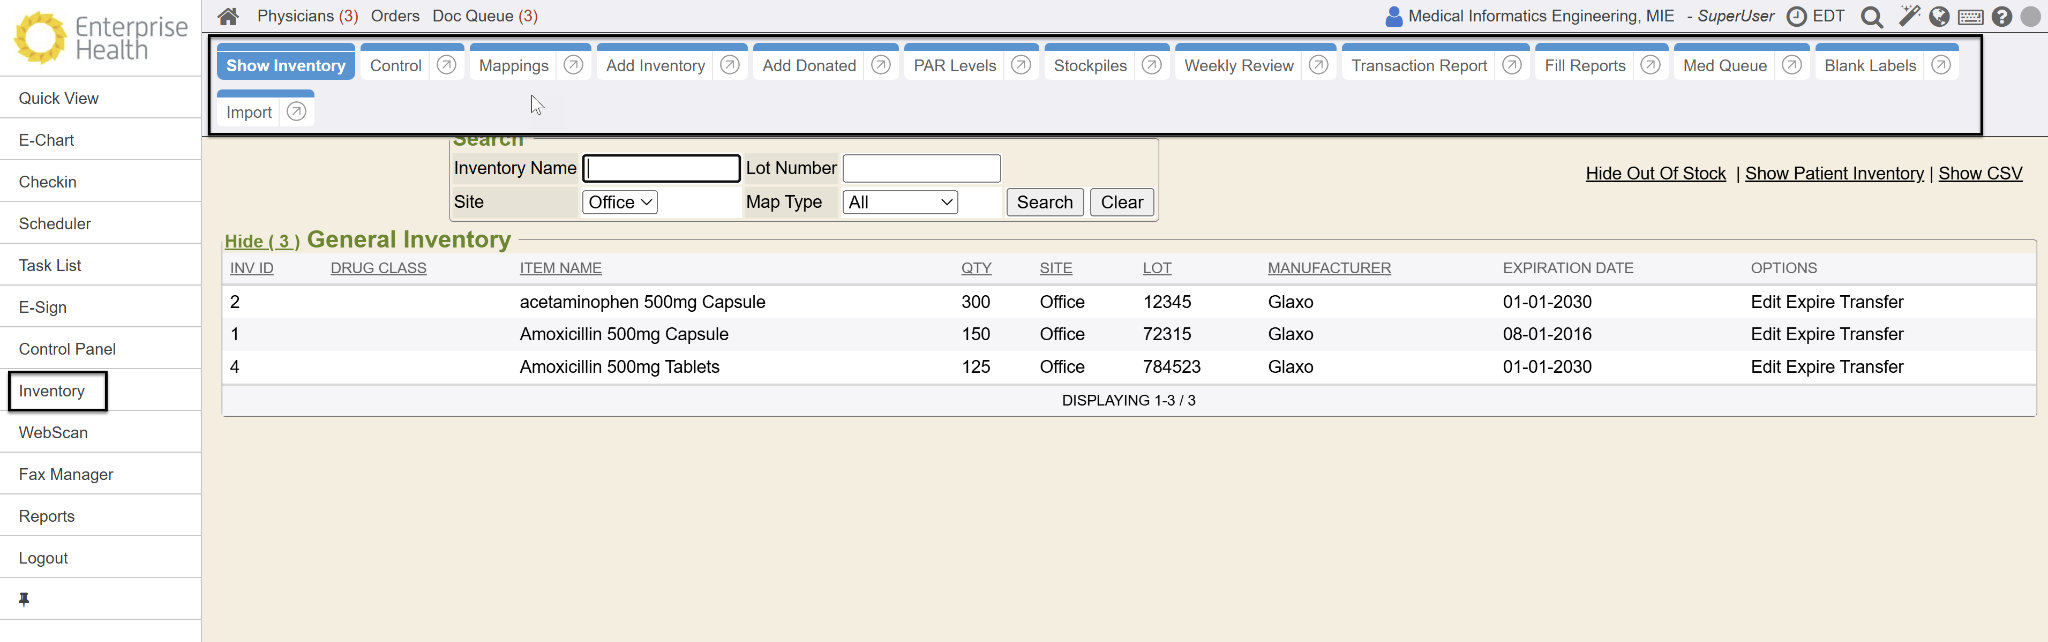Click the magic wand icon
The image size is (2048, 642).
pyautogui.click(x=1909, y=16)
